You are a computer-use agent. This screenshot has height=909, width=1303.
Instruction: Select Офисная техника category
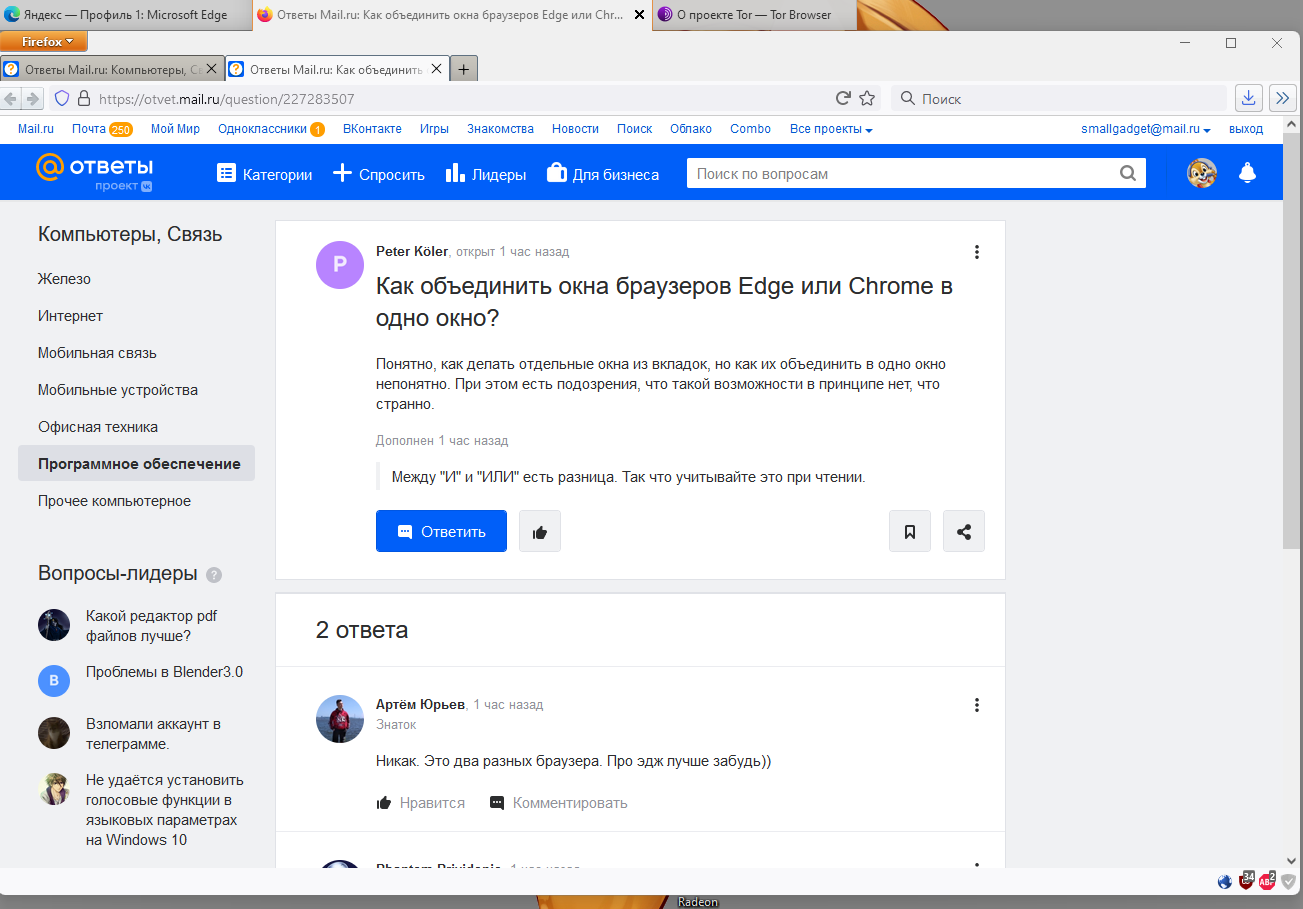tap(98, 427)
